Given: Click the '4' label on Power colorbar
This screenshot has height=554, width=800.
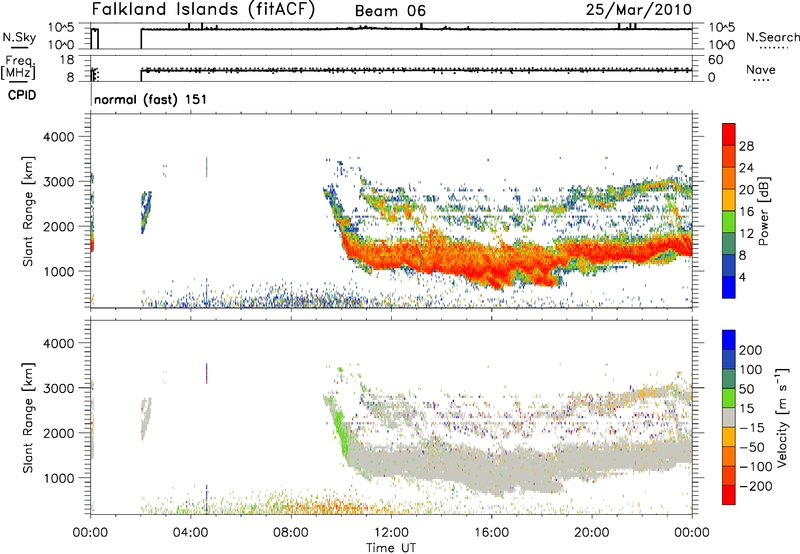Looking at the screenshot, I should [x=743, y=277].
